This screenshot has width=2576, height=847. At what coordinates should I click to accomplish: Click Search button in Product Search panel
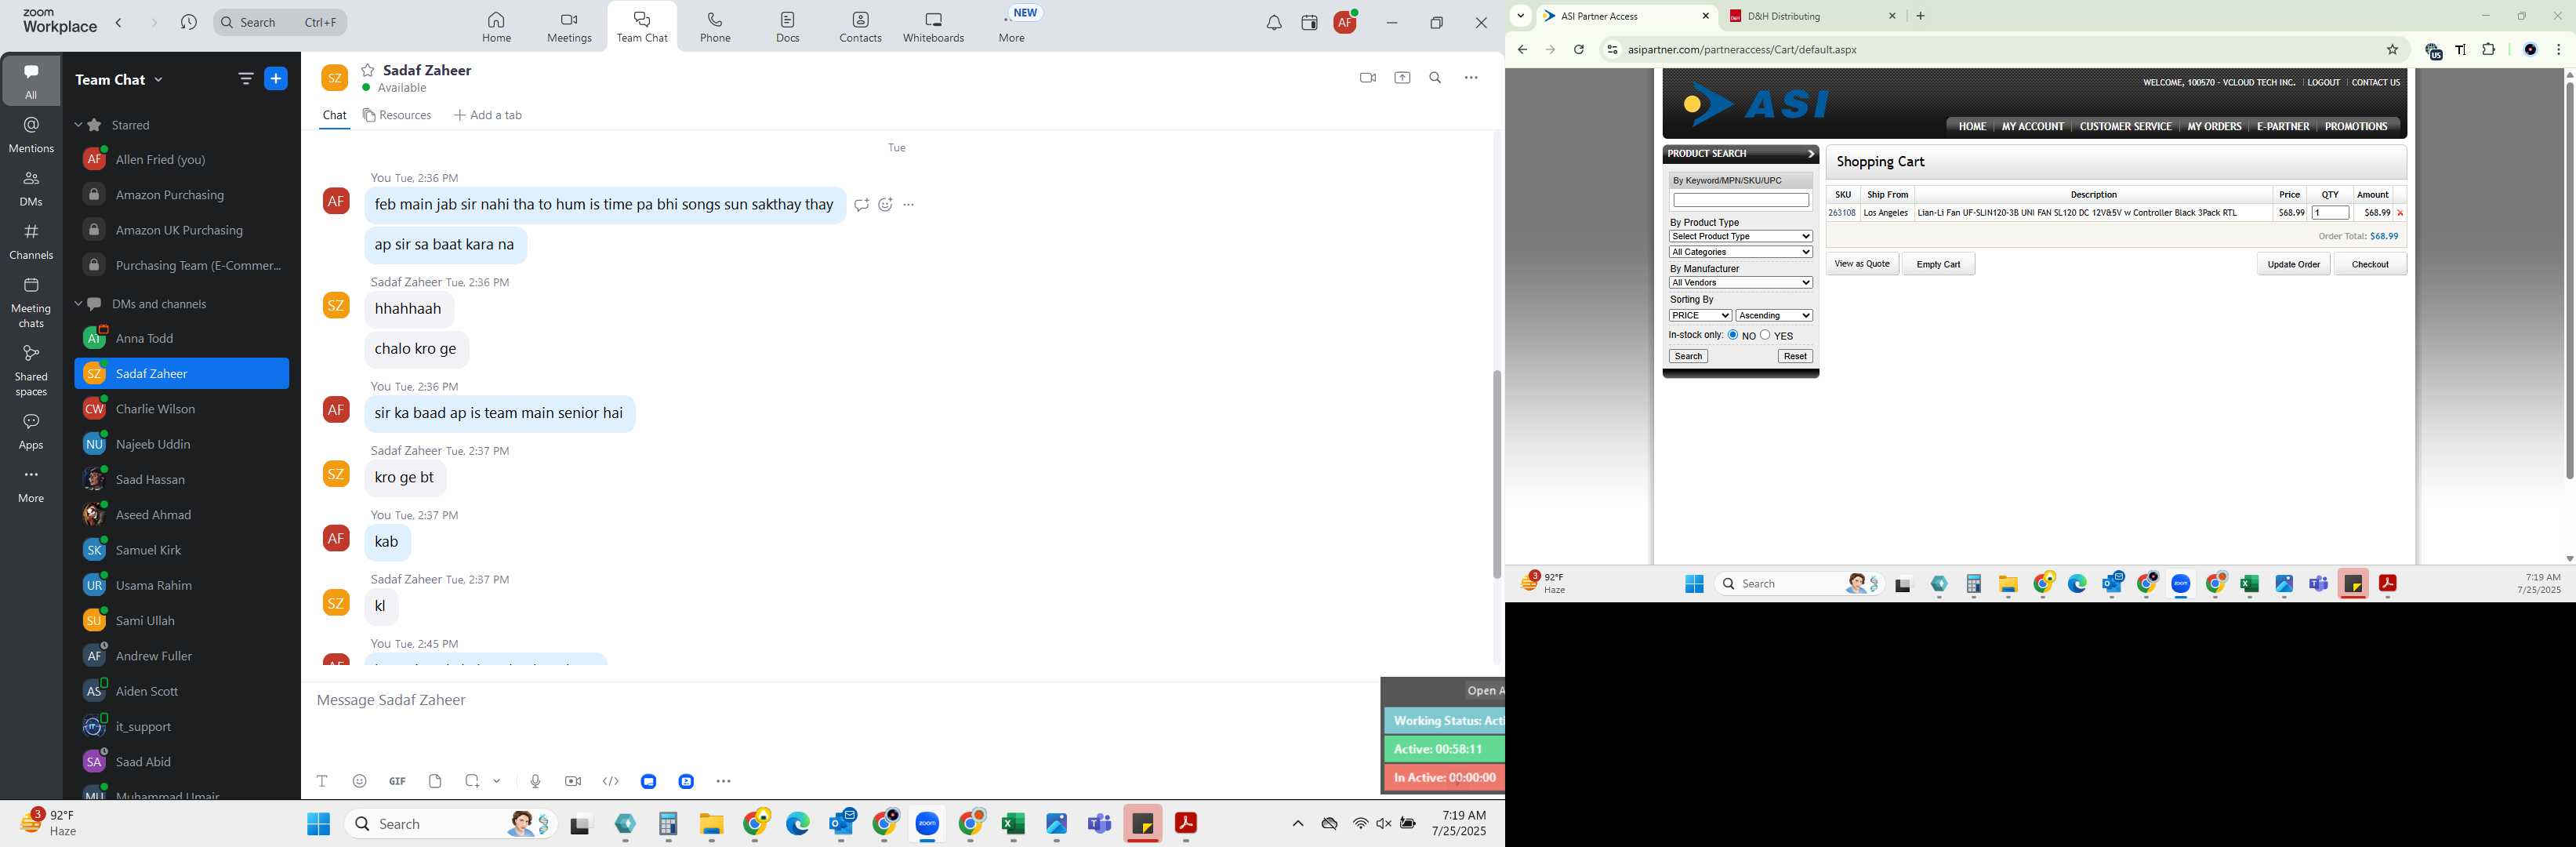pos(1688,357)
